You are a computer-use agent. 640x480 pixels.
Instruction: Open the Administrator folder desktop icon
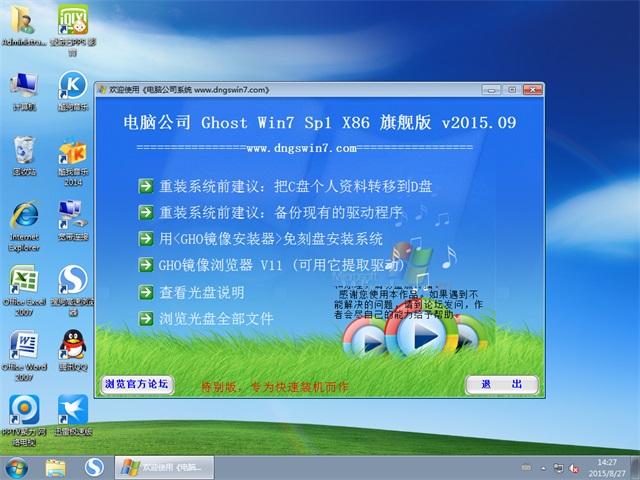tap(24, 24)
